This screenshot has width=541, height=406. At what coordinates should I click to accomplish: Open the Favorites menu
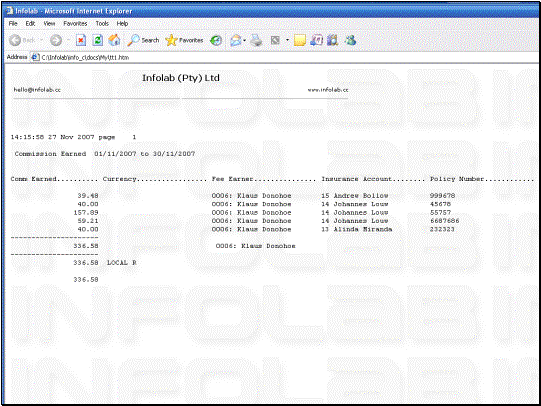coord(75,23)
